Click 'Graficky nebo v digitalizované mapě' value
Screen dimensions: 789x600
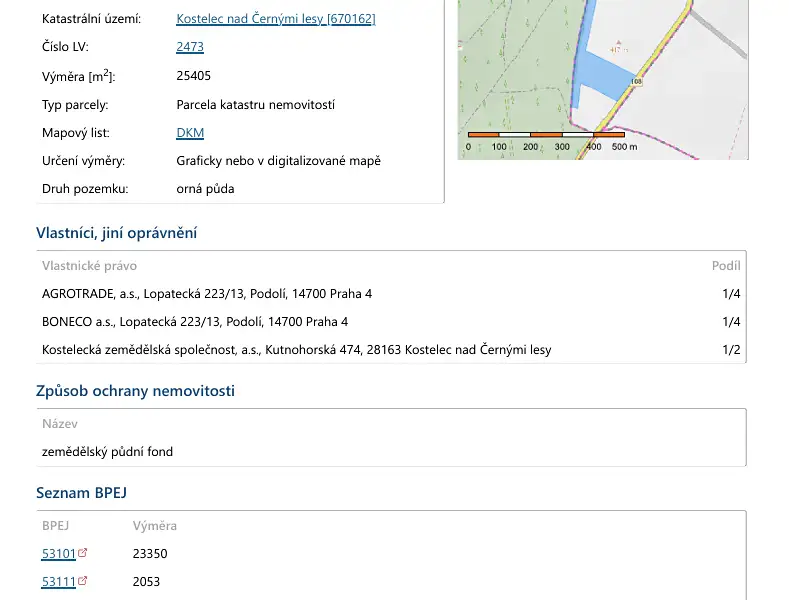(x=278, y=161)
